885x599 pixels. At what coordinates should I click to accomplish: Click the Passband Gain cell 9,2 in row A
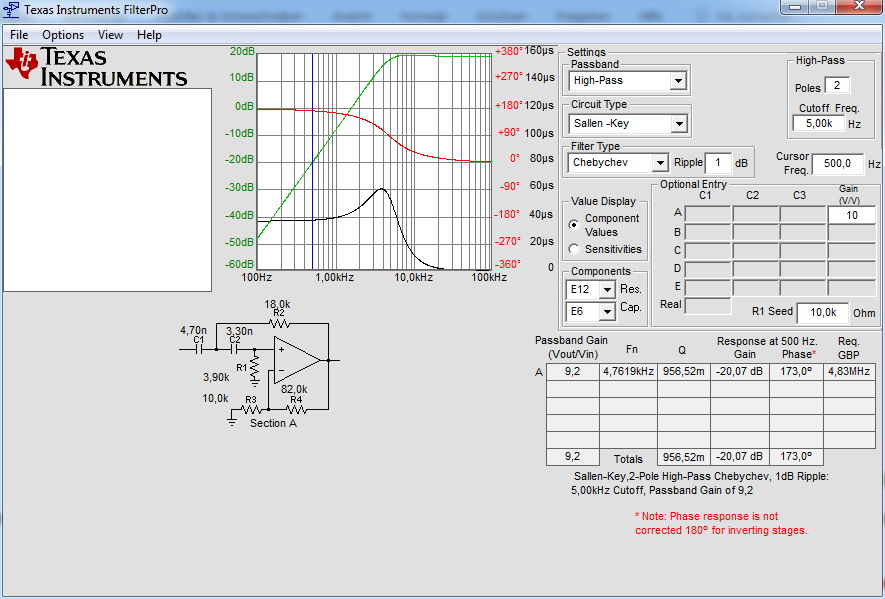572,371
